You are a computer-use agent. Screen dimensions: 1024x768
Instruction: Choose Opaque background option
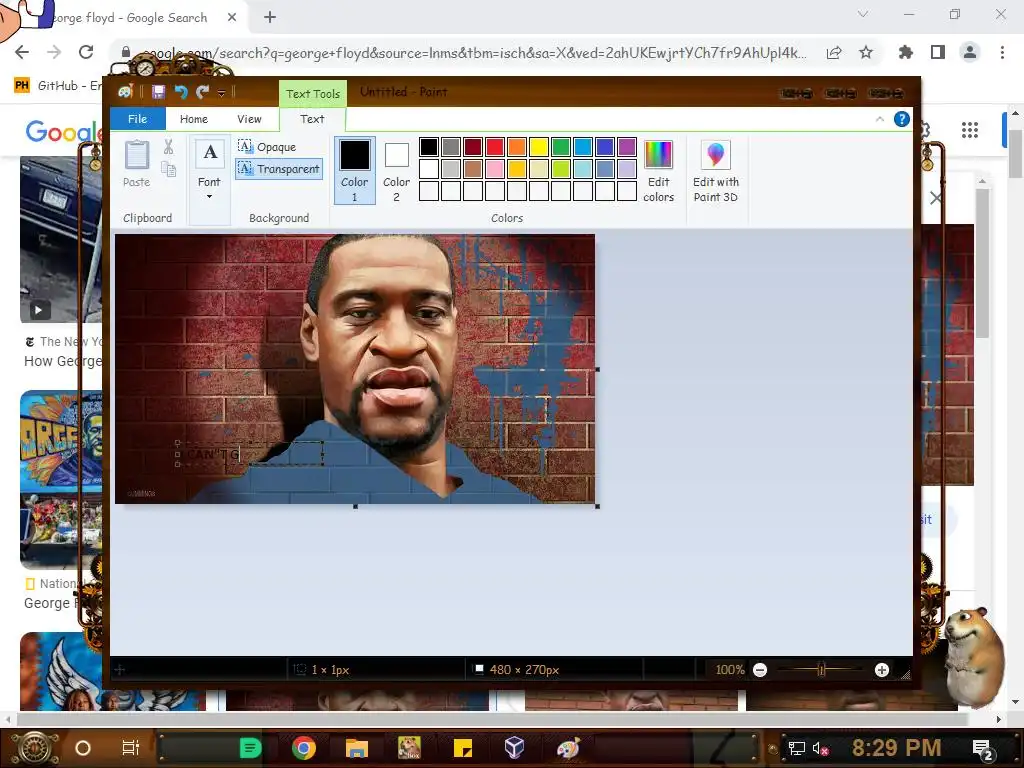point(267,147)
